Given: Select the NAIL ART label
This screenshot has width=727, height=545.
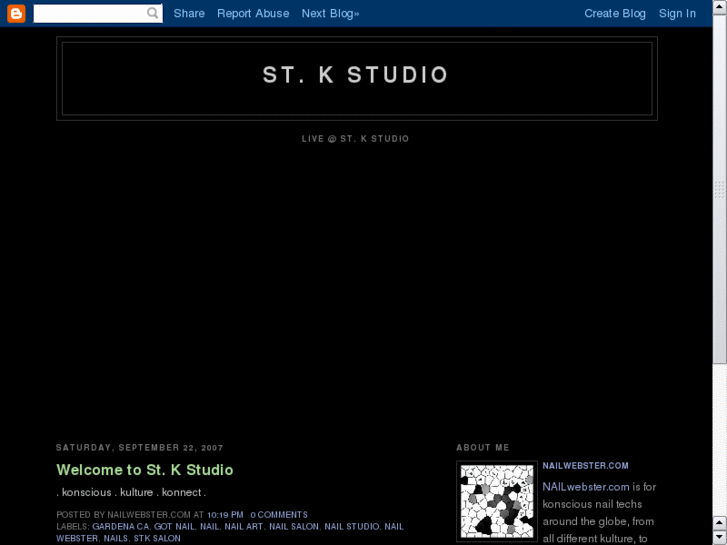Looking at the screenshot, I should (243, 526).
